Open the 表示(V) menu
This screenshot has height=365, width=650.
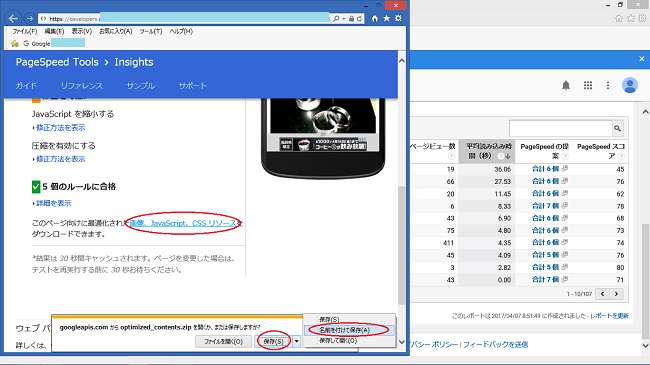(x=82, y=31)
